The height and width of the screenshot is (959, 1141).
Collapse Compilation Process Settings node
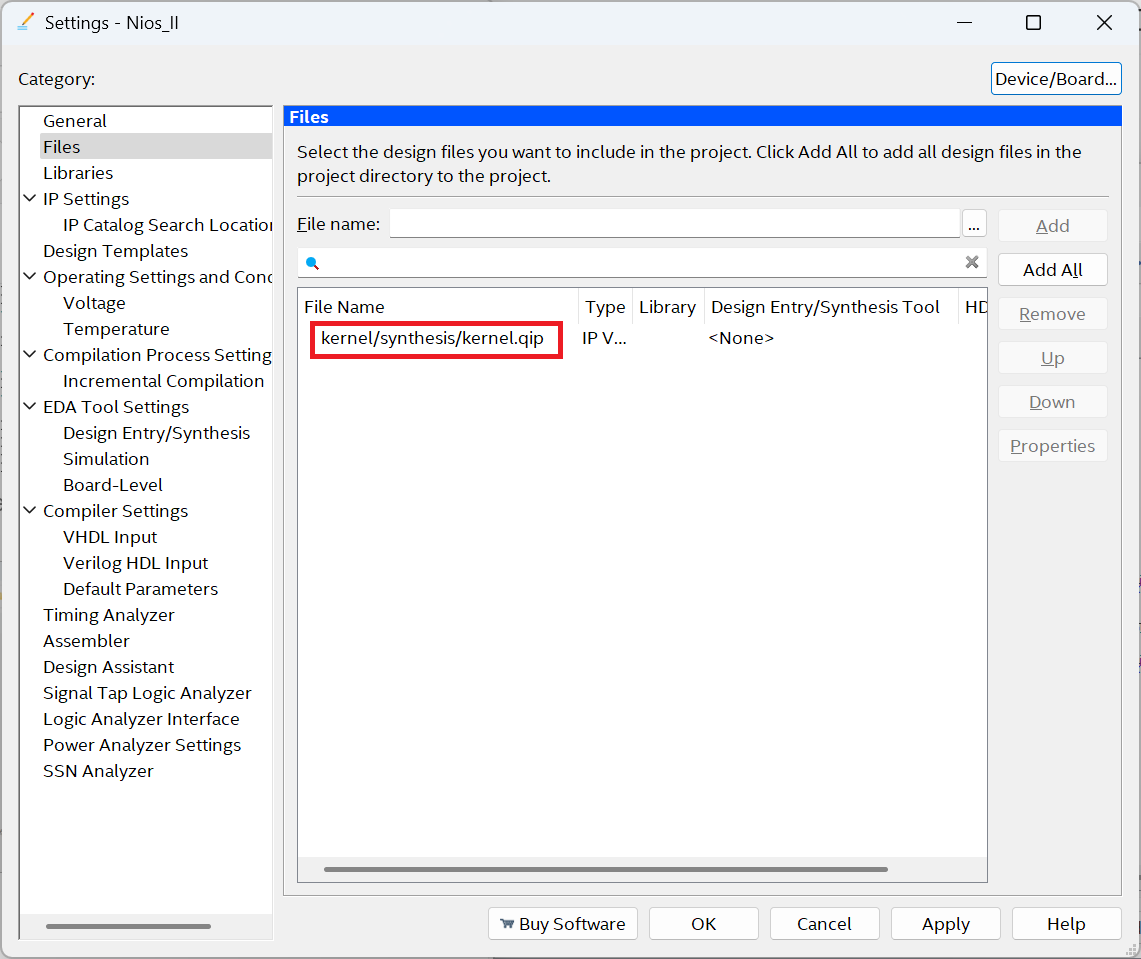[30, 354]
